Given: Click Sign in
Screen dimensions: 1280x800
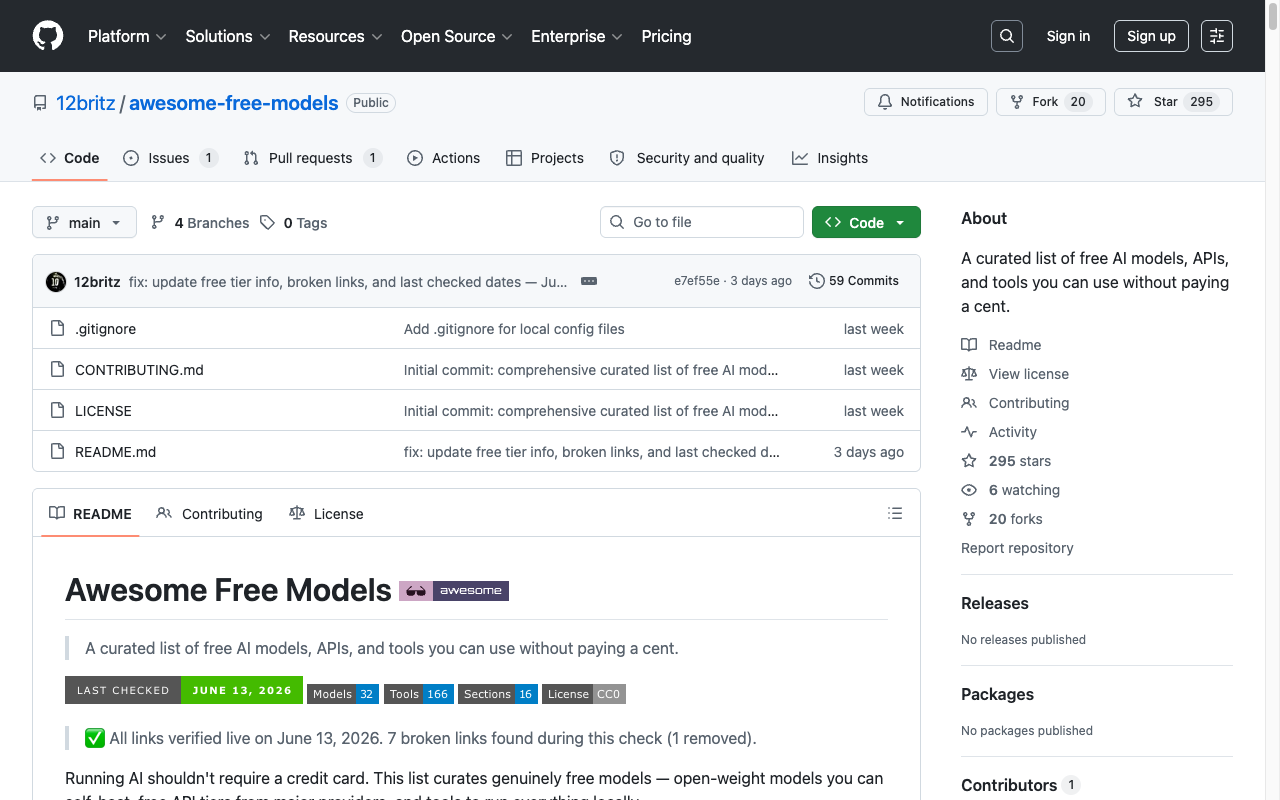Looking at the screenshot, I should (1068, 36).
